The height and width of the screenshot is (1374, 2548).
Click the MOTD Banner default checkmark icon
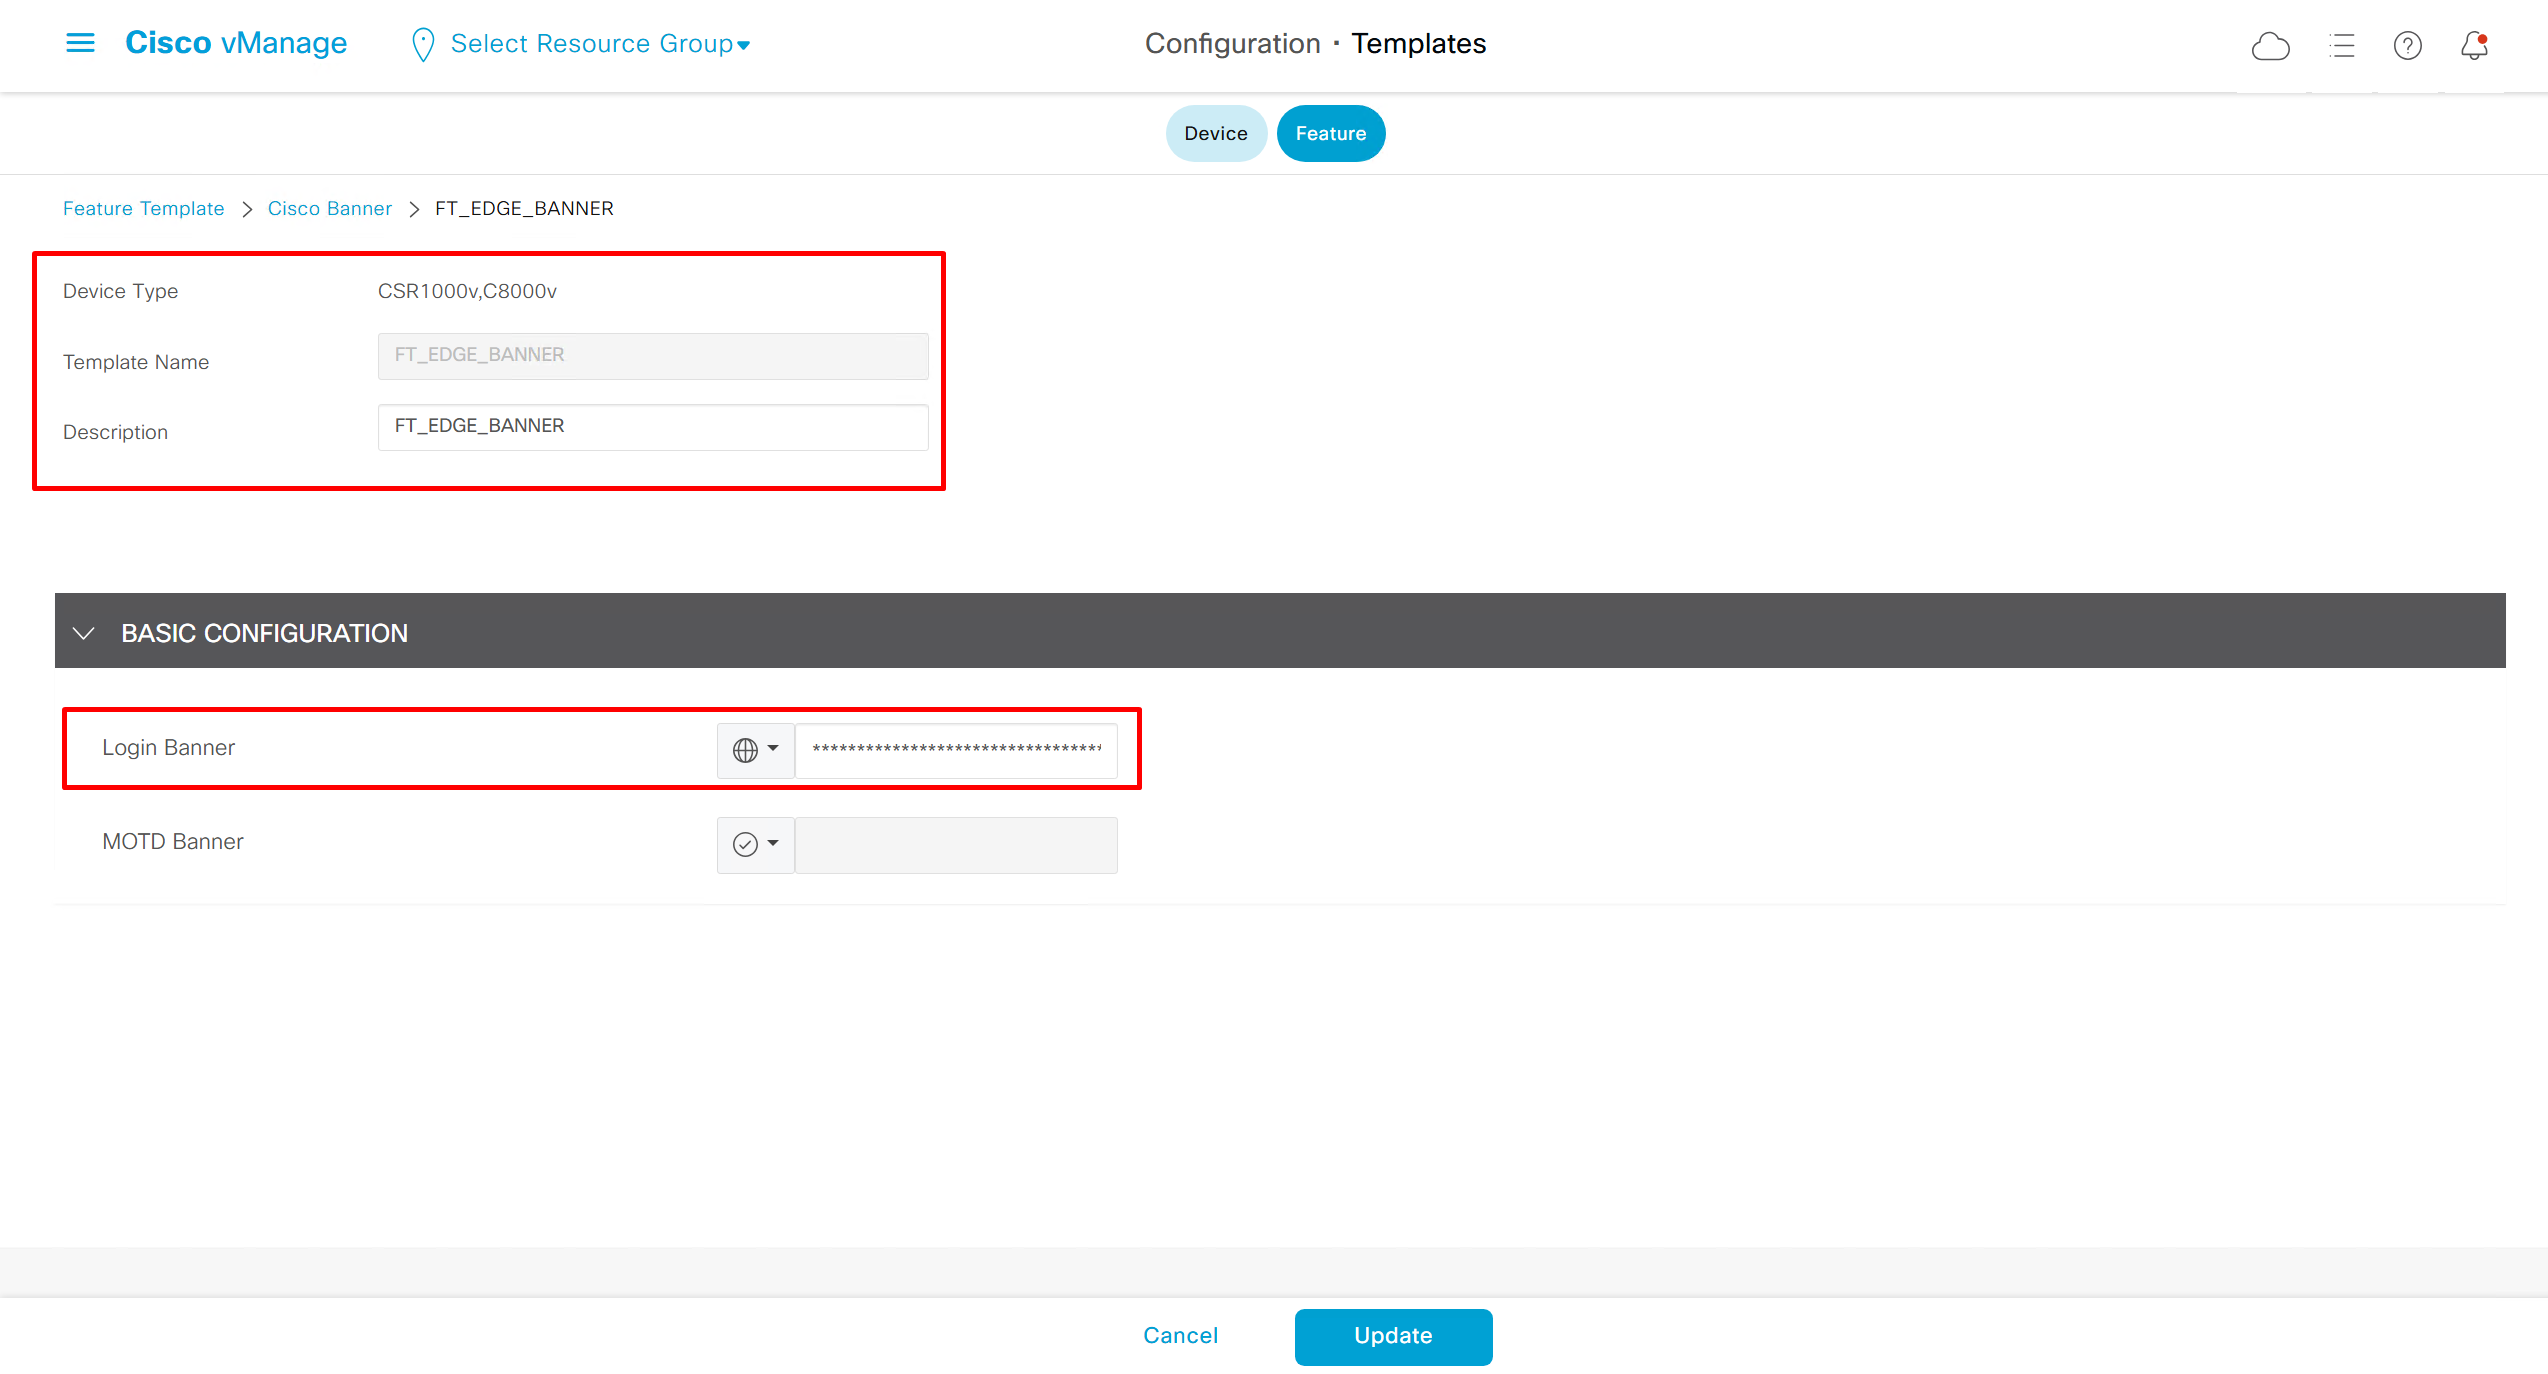point(745,844)
